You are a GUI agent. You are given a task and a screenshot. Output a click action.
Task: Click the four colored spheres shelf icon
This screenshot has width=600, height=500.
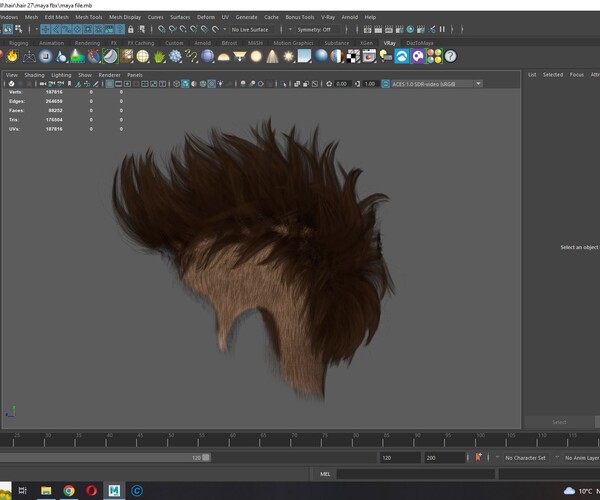[x=434, y=57]
